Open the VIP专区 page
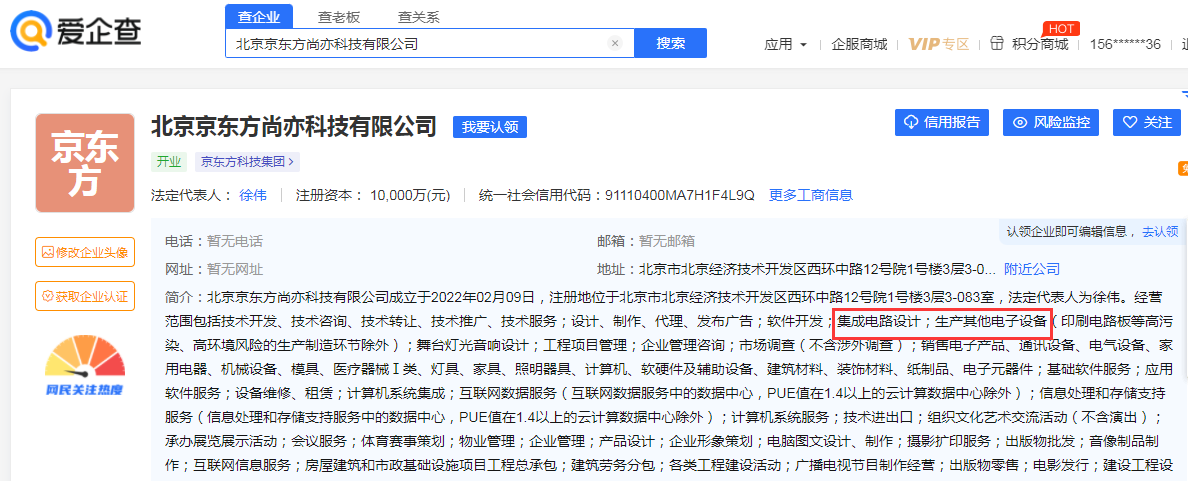The image size is (1188, 481). [x=939, y=44]
